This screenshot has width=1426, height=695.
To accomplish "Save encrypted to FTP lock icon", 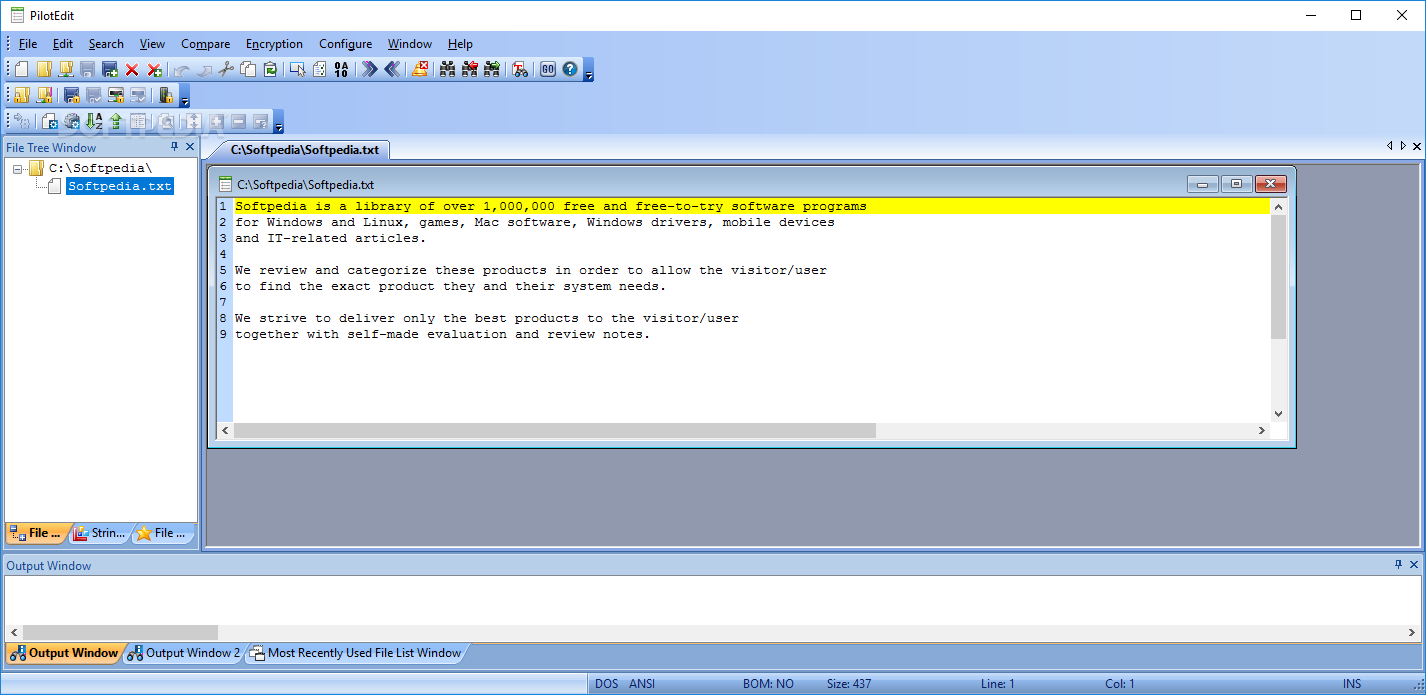I will point(116,95).
